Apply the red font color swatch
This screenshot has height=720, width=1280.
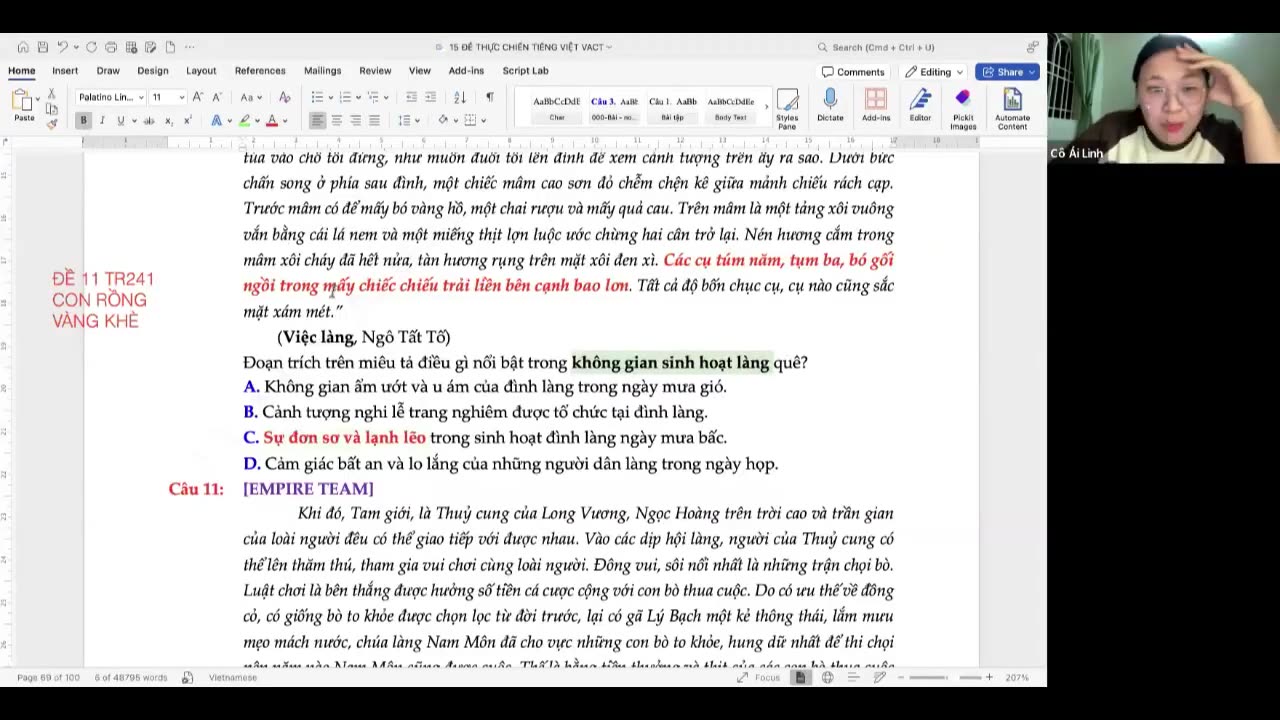(271, 121)
